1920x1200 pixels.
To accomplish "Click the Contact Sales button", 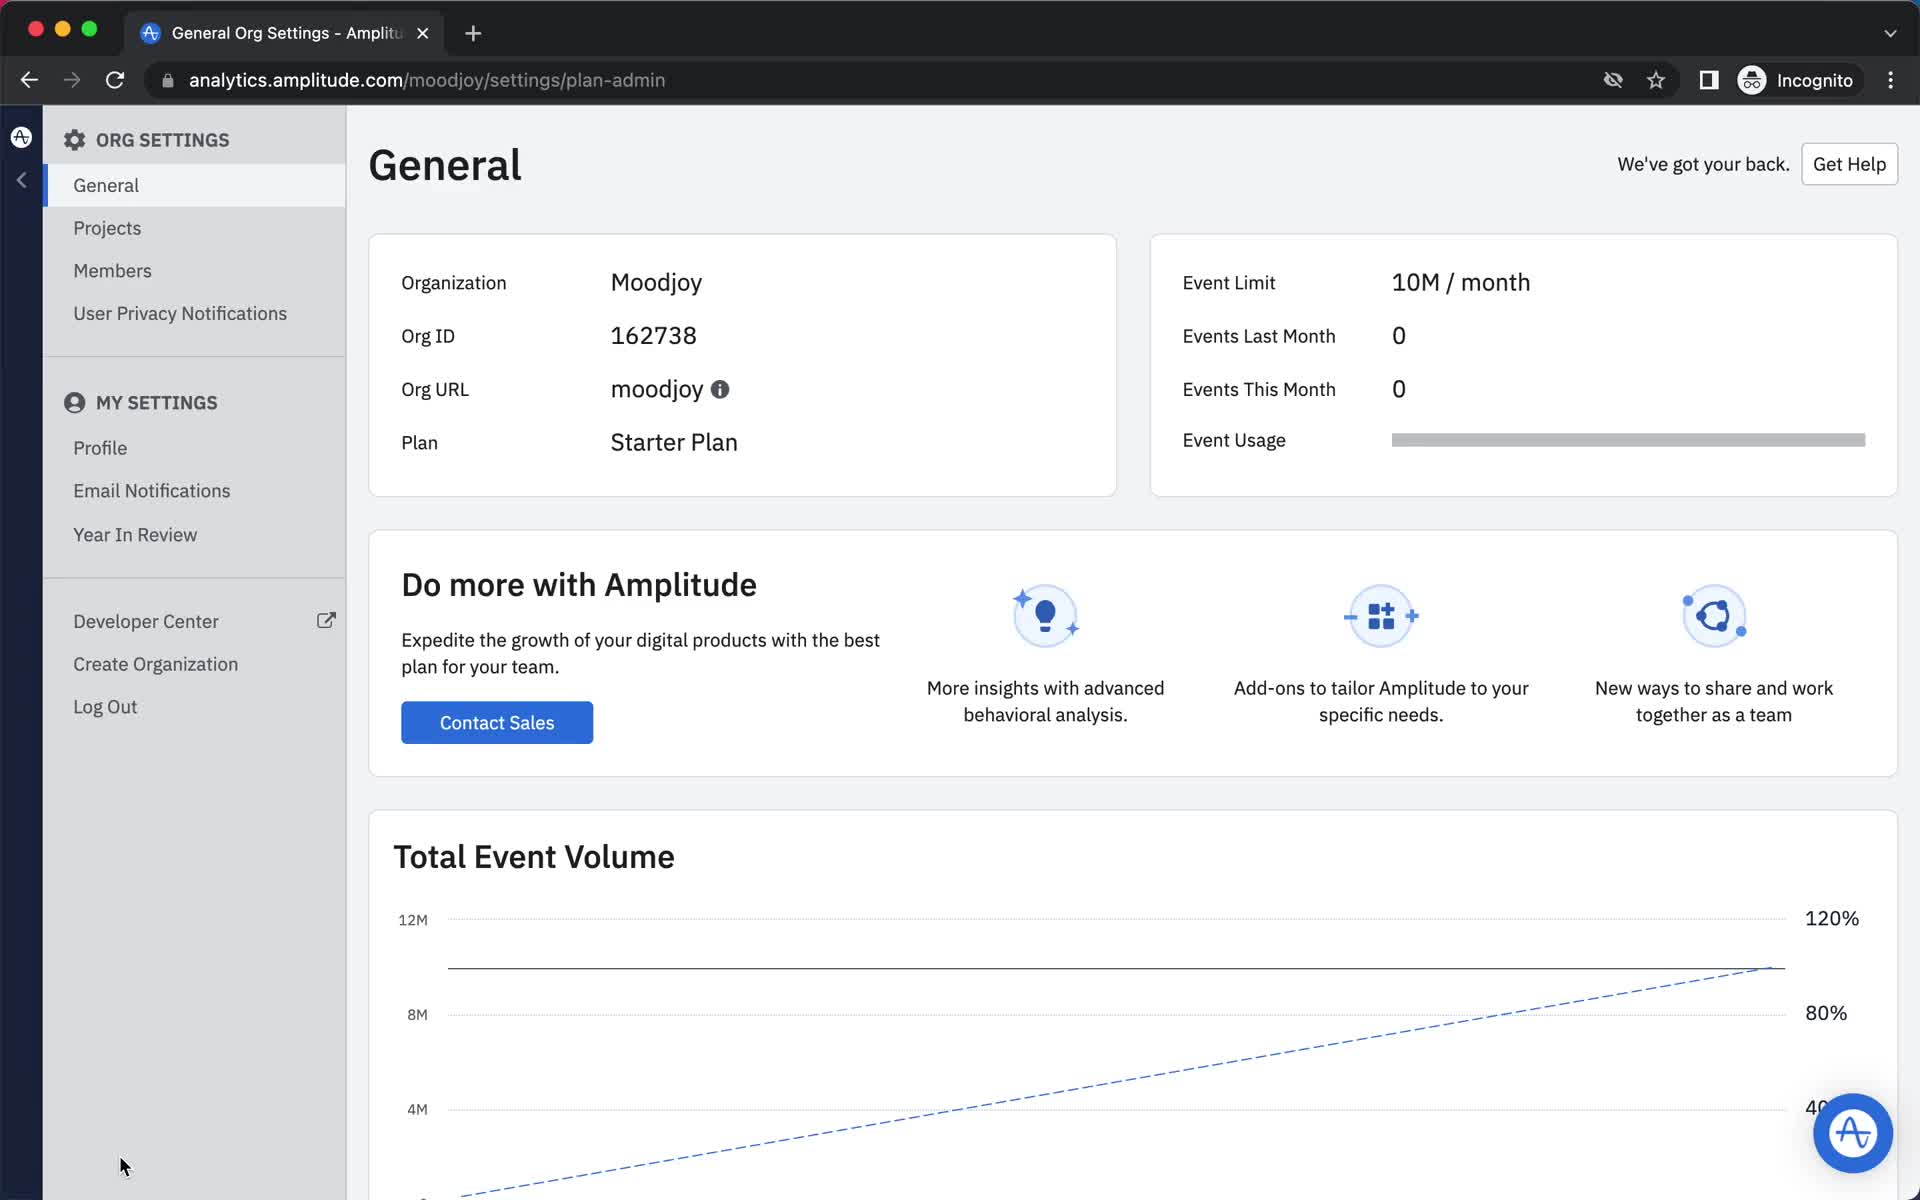I will click(497, 723).
